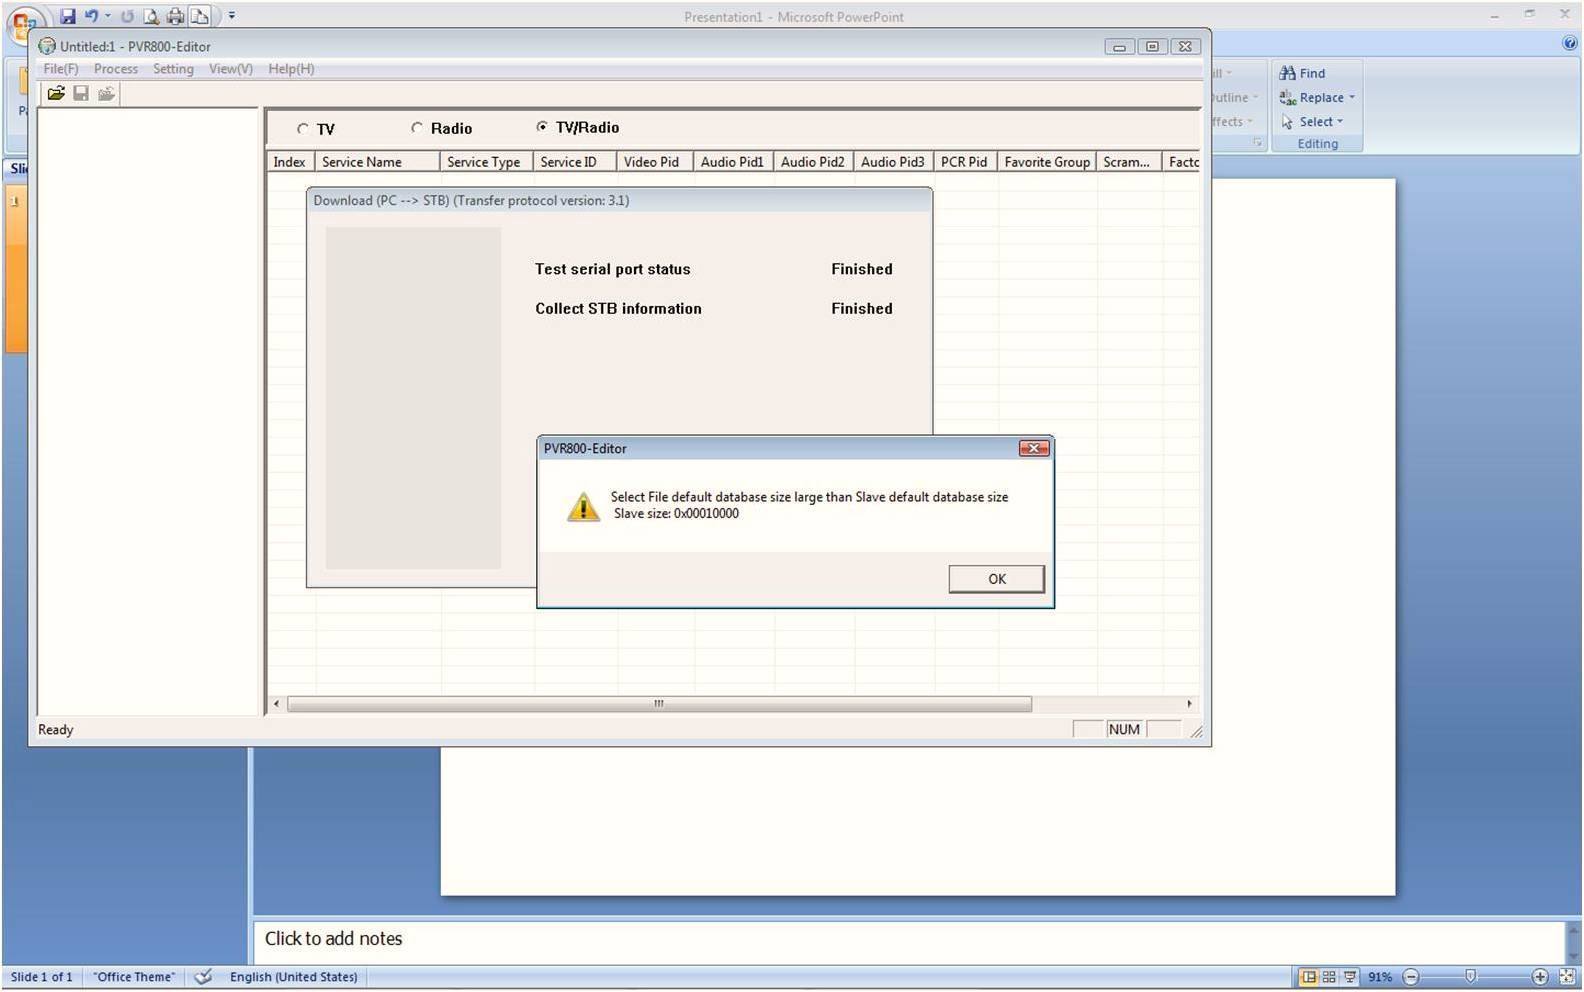The image size is (1584, 992).
Task: Click OK in the warning dialog
Action: click(996, 579)
